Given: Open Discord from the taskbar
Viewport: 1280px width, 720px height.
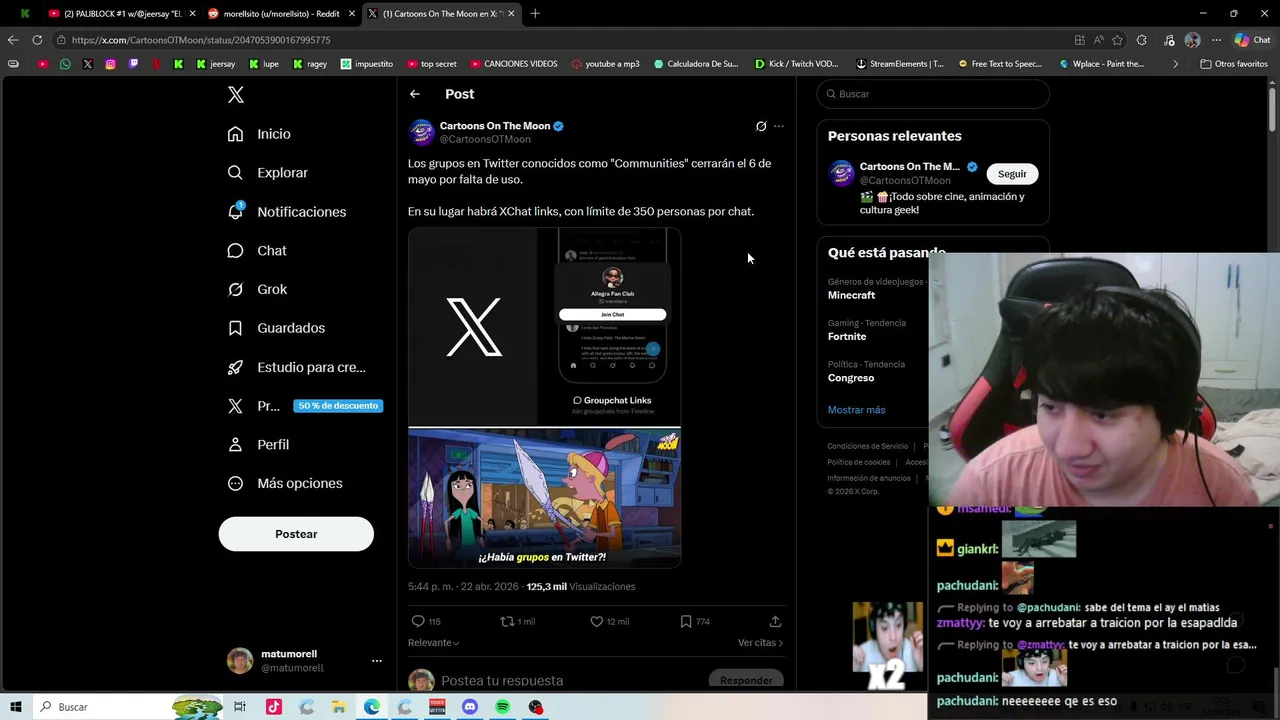Looking at the screenshot, I should (470, 707).
